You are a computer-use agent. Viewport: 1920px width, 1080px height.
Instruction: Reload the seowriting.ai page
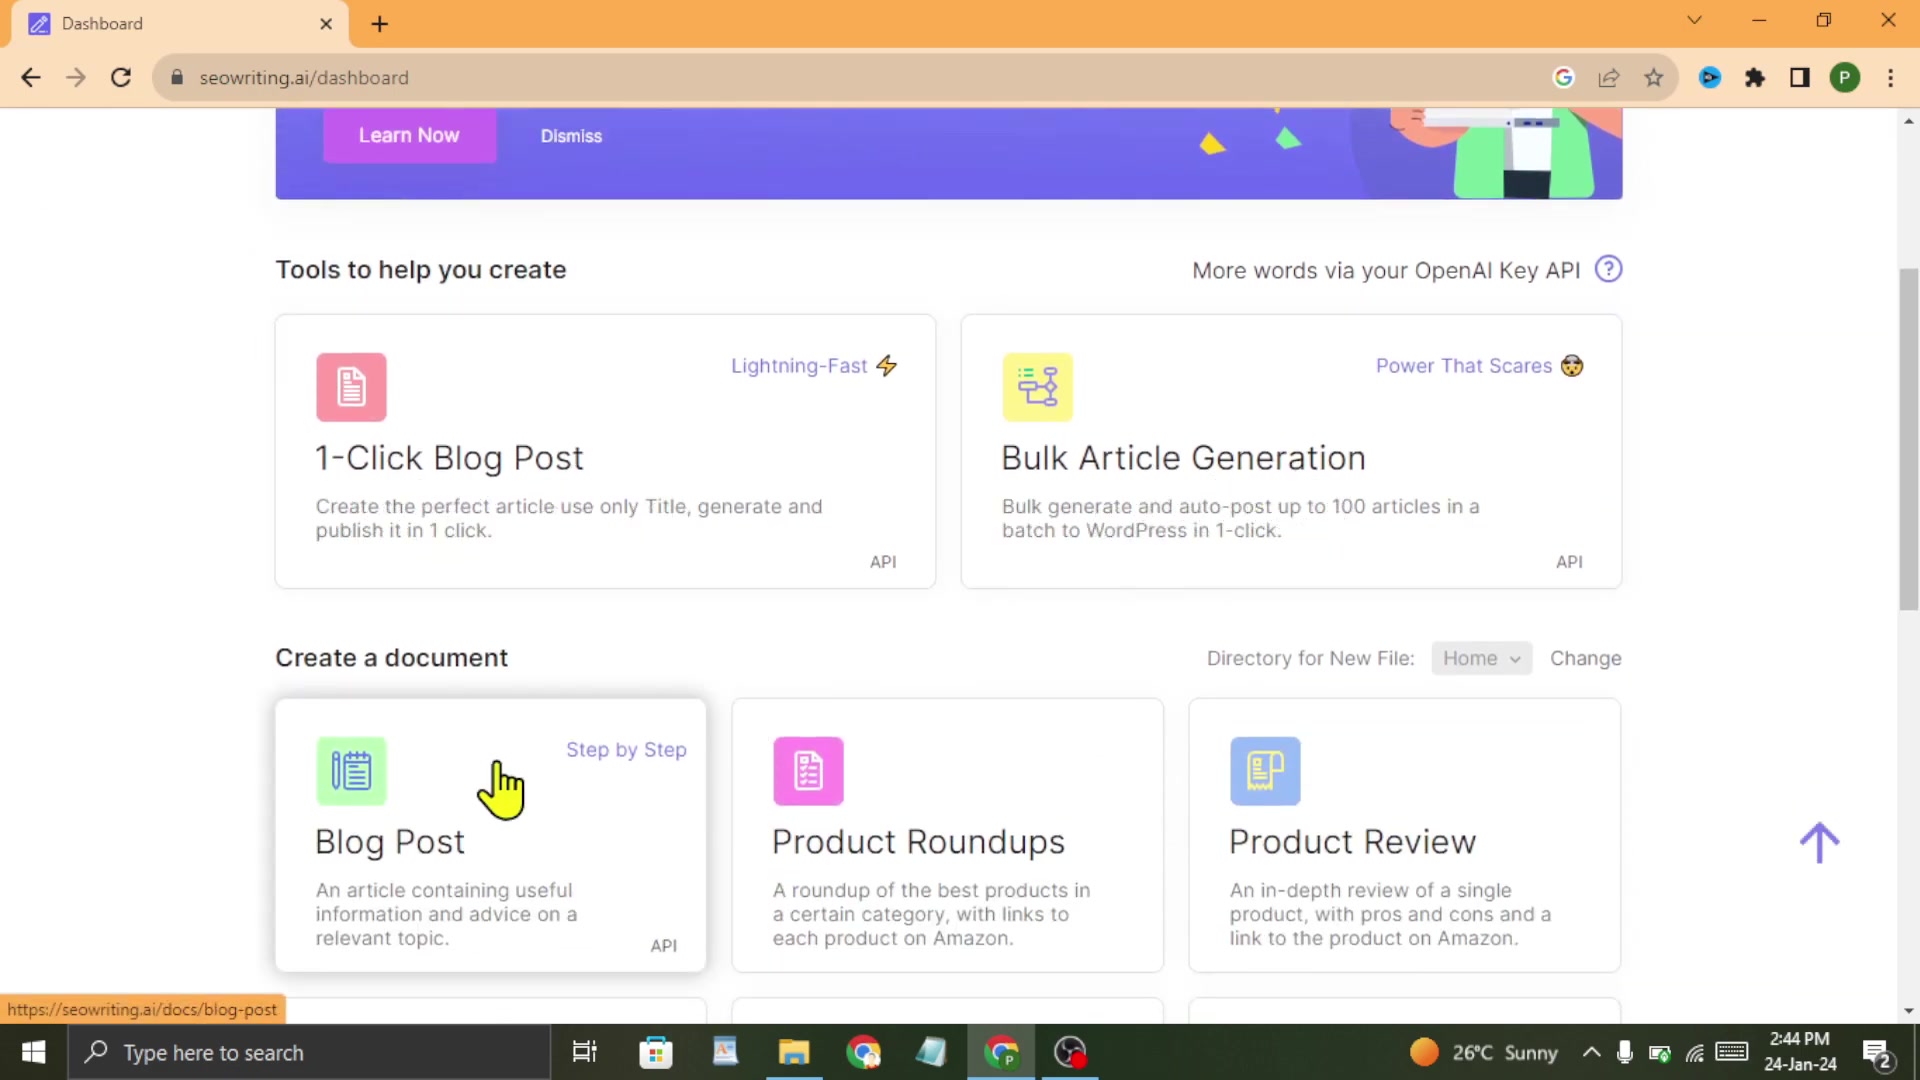click(121, 78)
